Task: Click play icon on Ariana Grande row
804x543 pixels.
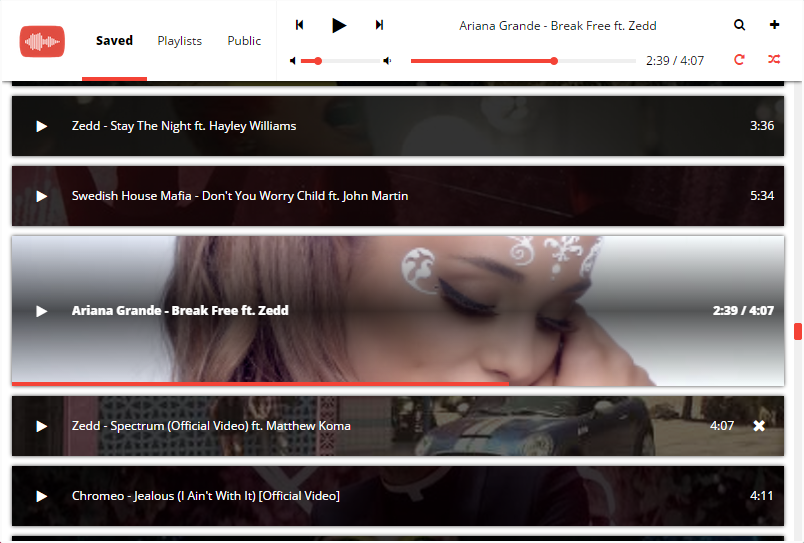Action: [42, 311]
